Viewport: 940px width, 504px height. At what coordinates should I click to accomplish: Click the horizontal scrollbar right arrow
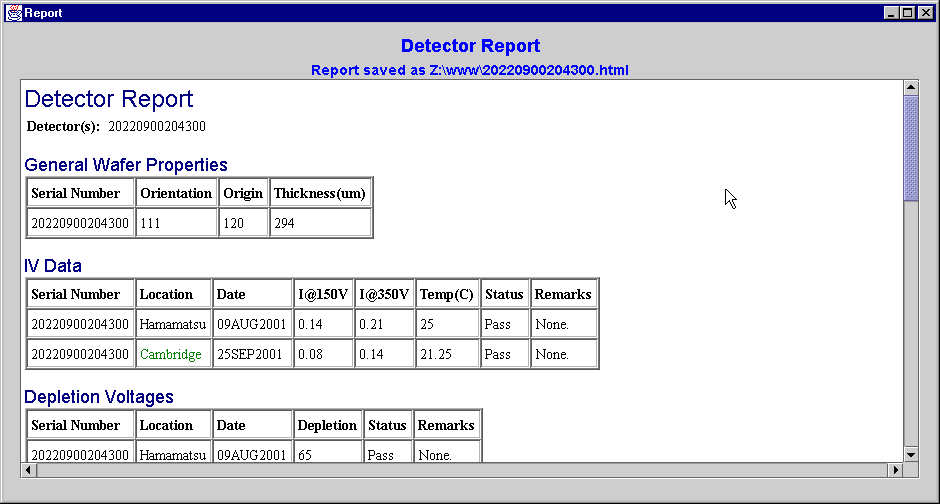895,470
